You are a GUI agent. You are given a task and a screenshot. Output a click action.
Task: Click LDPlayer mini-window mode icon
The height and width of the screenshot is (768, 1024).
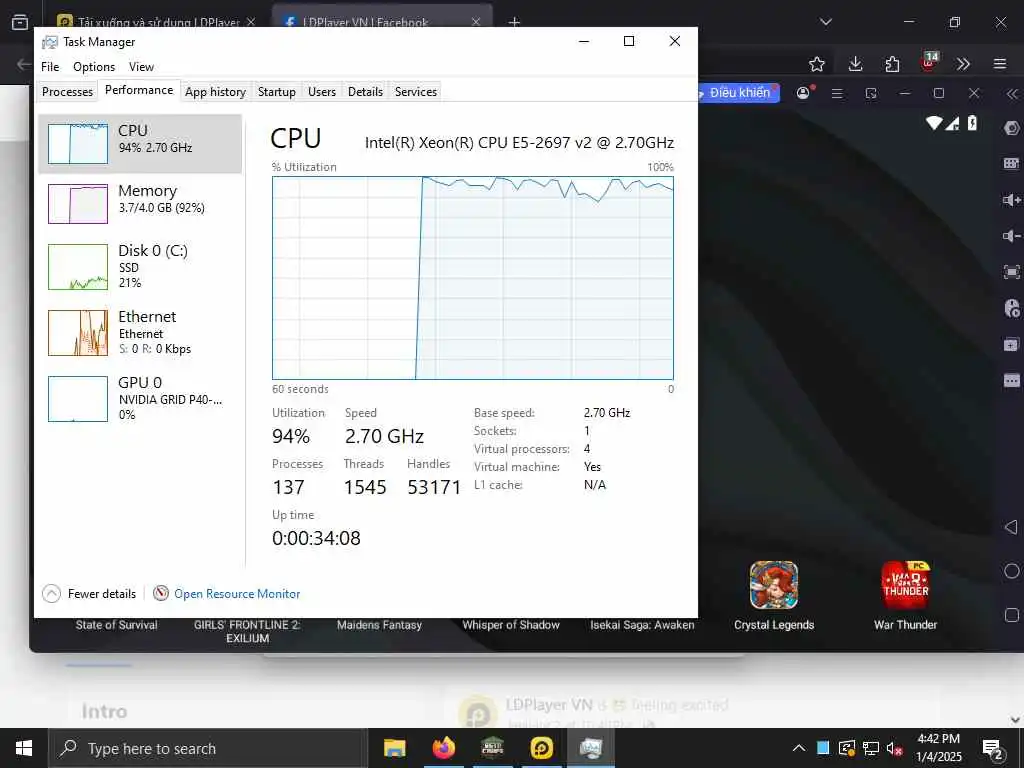point(871,93)
